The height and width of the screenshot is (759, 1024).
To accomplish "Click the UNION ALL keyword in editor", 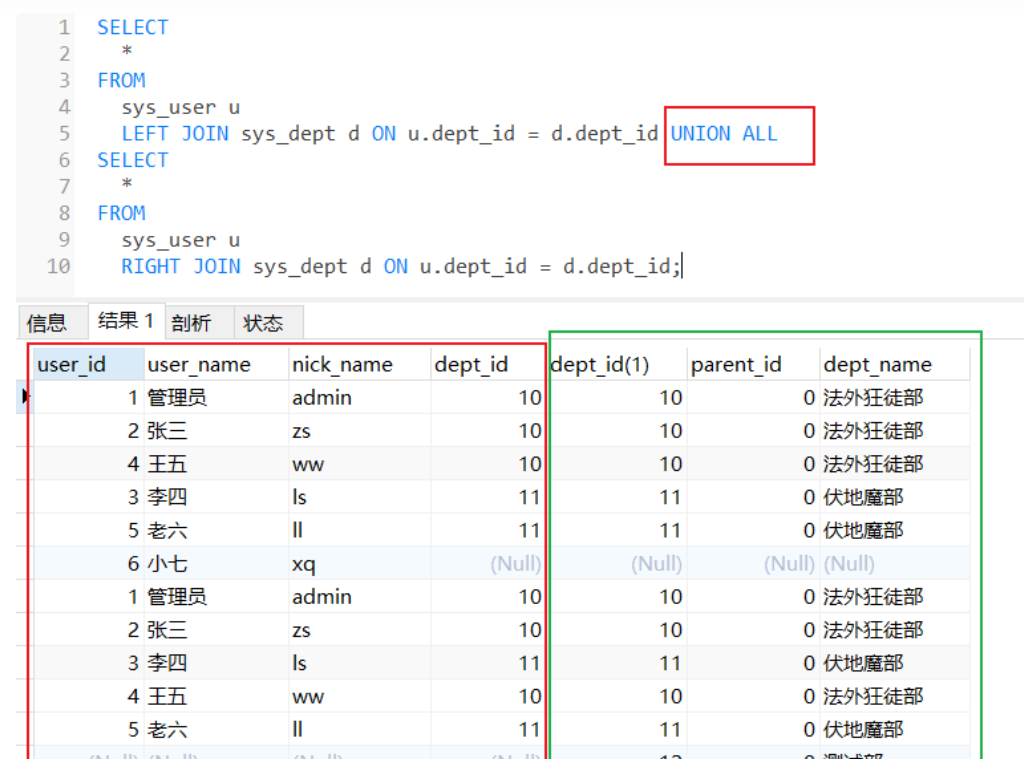I will click(x=724, y=134).
